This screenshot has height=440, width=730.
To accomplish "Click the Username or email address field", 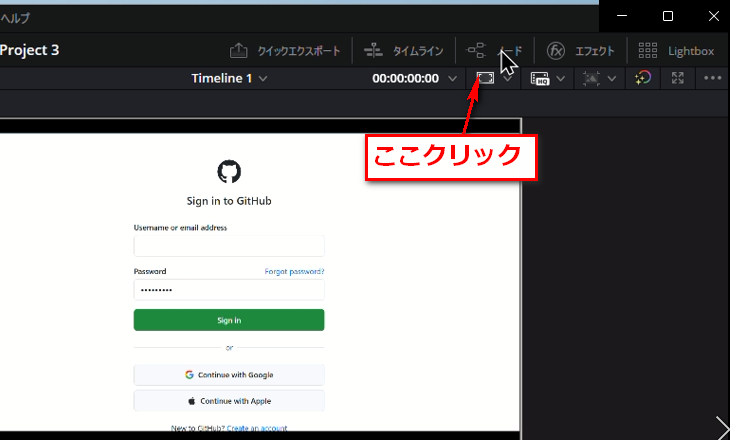I will tap(229, 246).
